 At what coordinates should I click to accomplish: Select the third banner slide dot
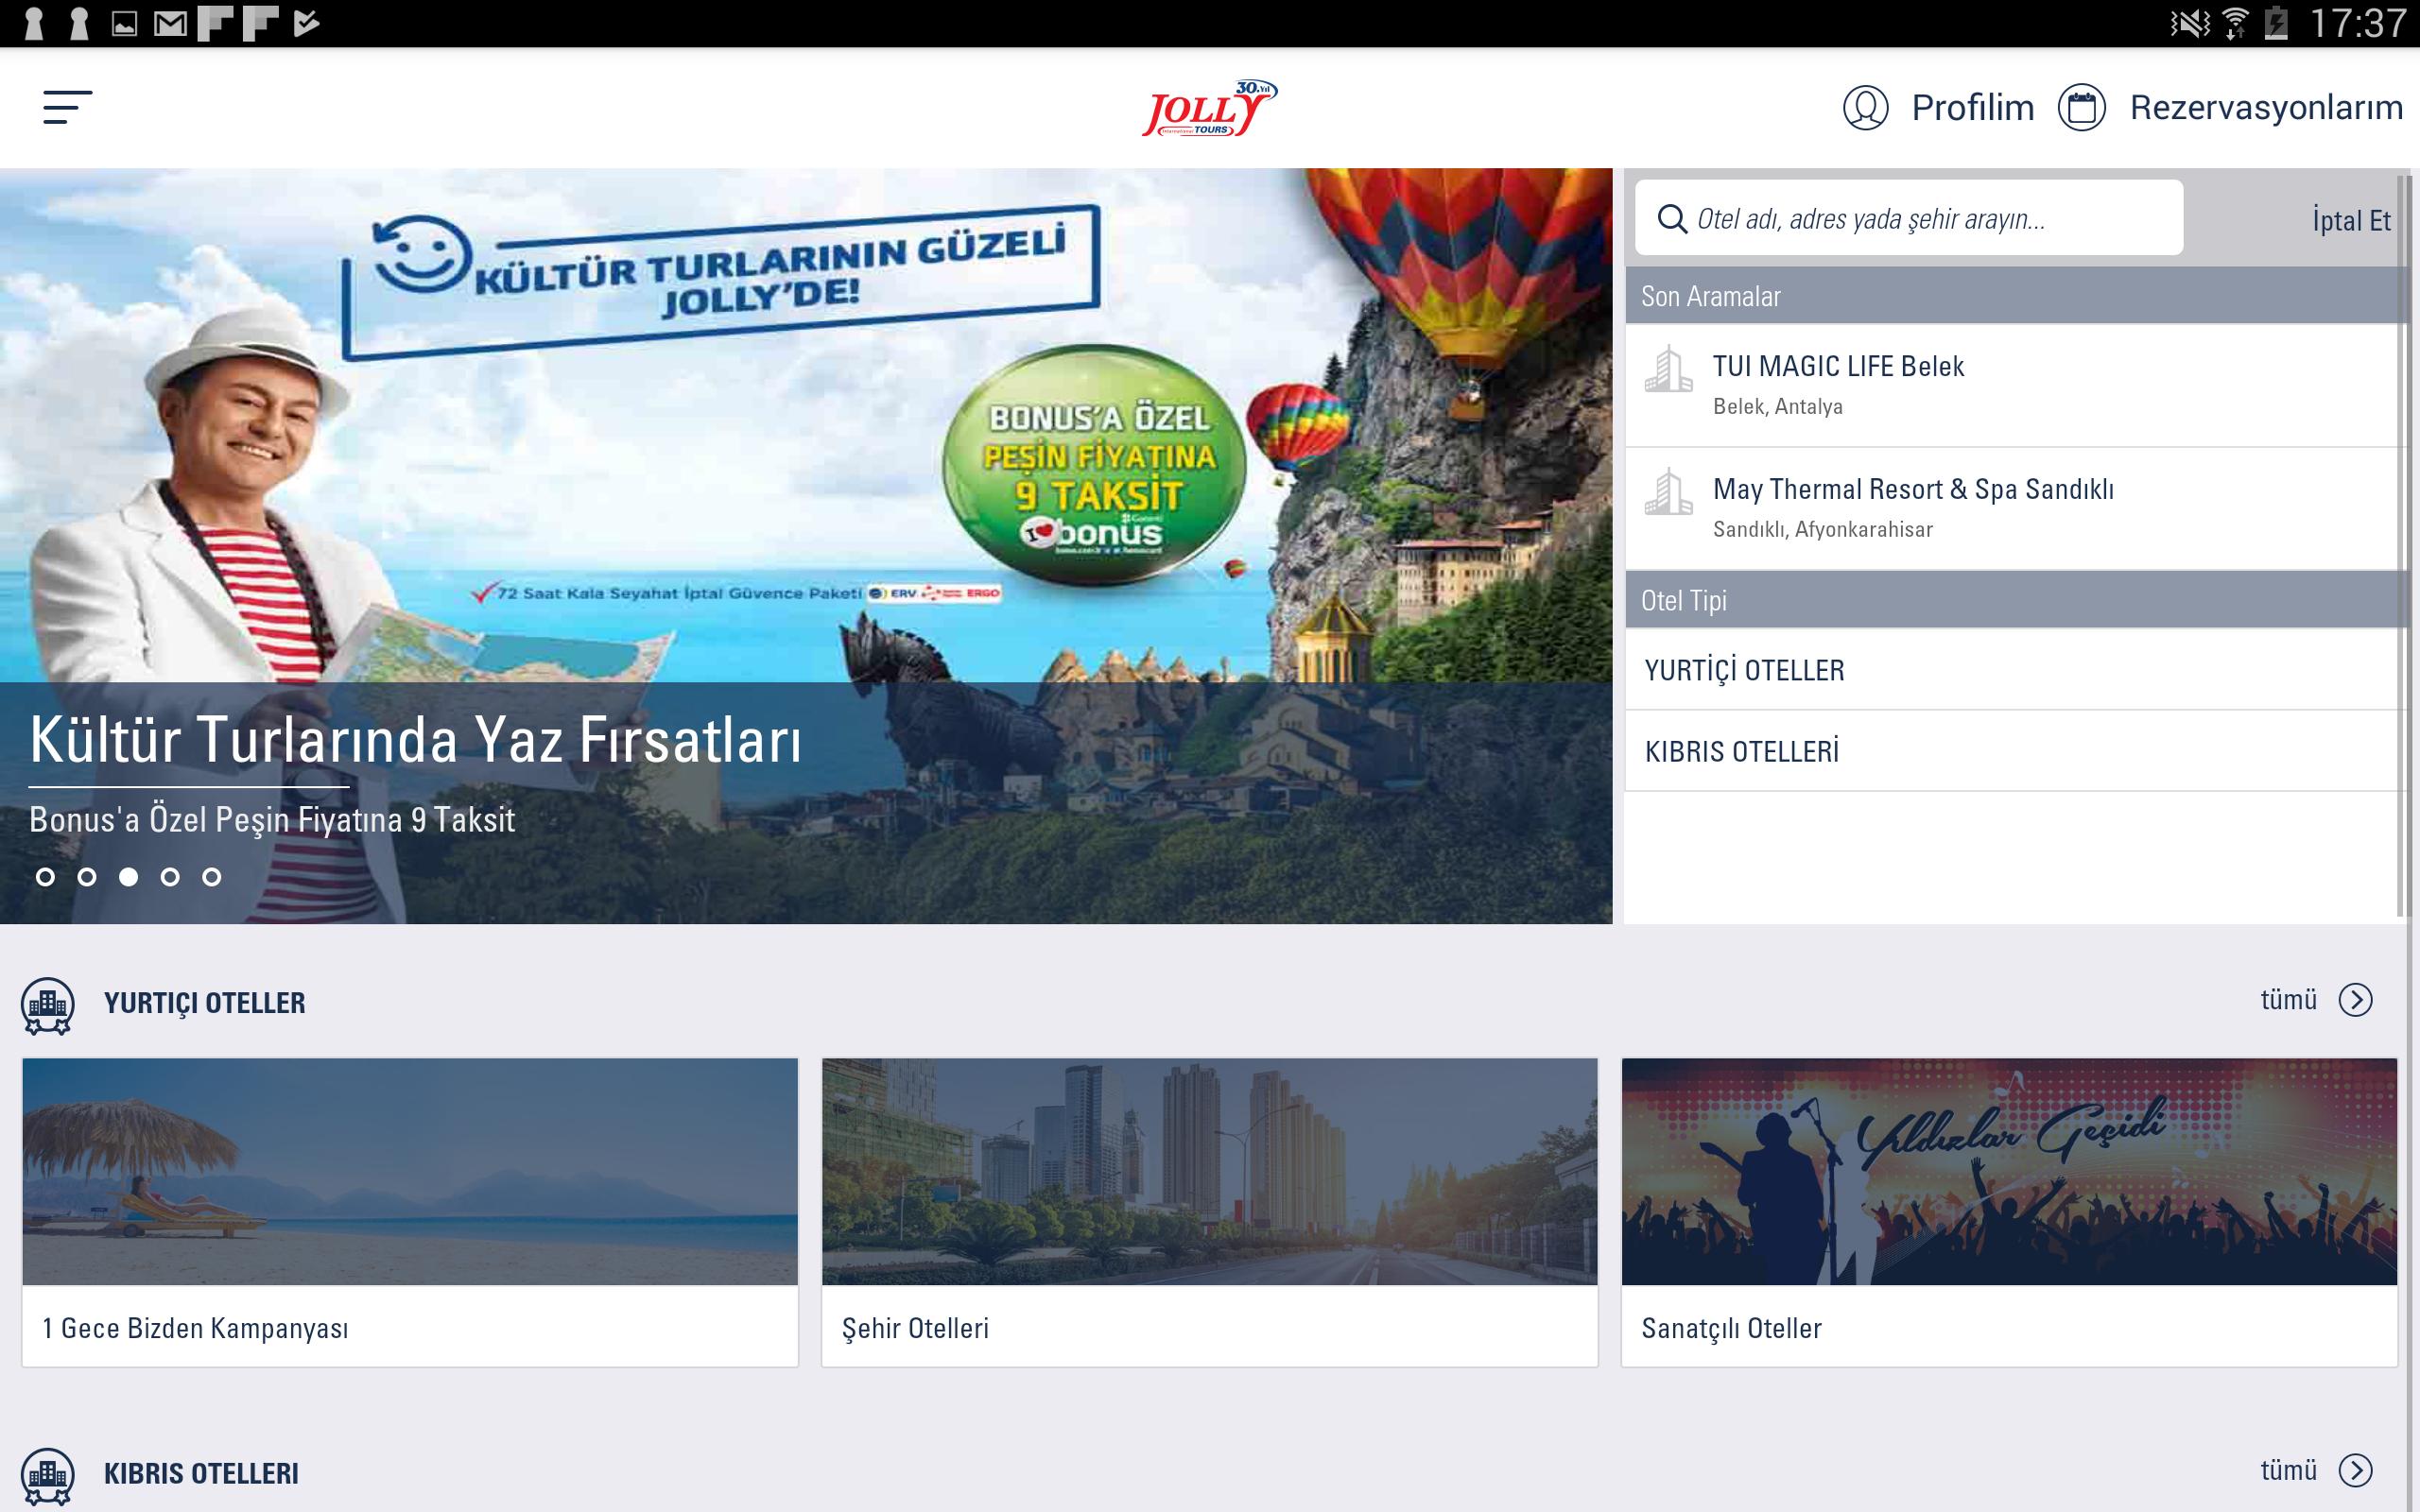click(128, 877)
